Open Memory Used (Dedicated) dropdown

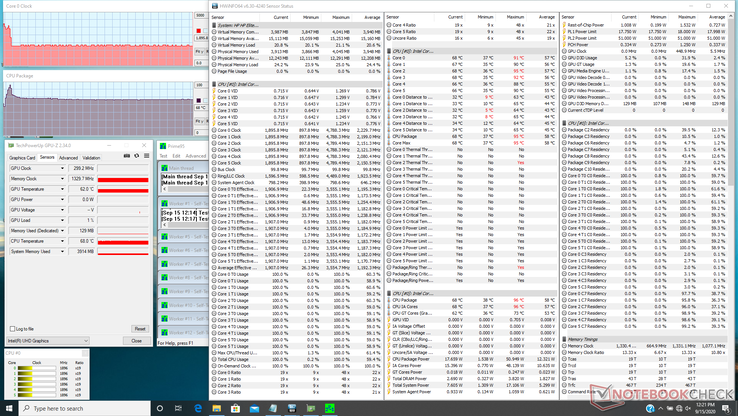(62, 231)
